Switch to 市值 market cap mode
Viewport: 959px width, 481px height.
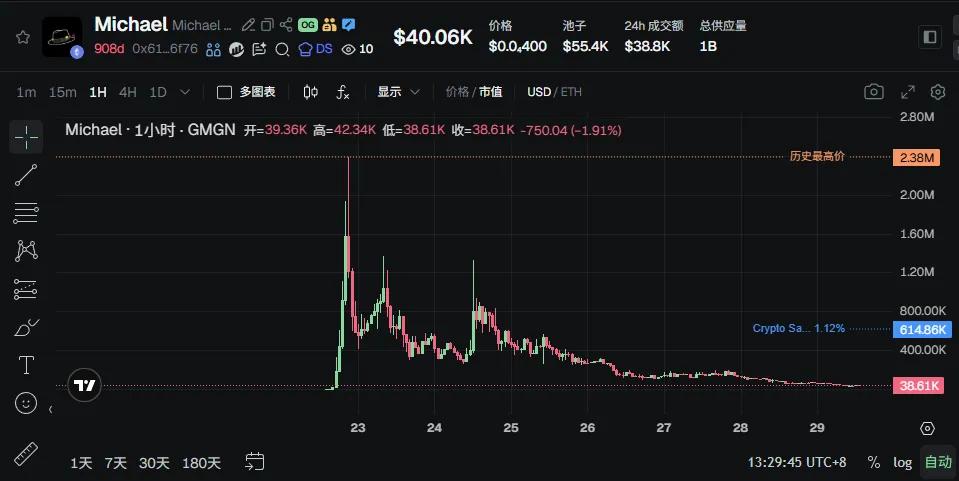(491, 92)
